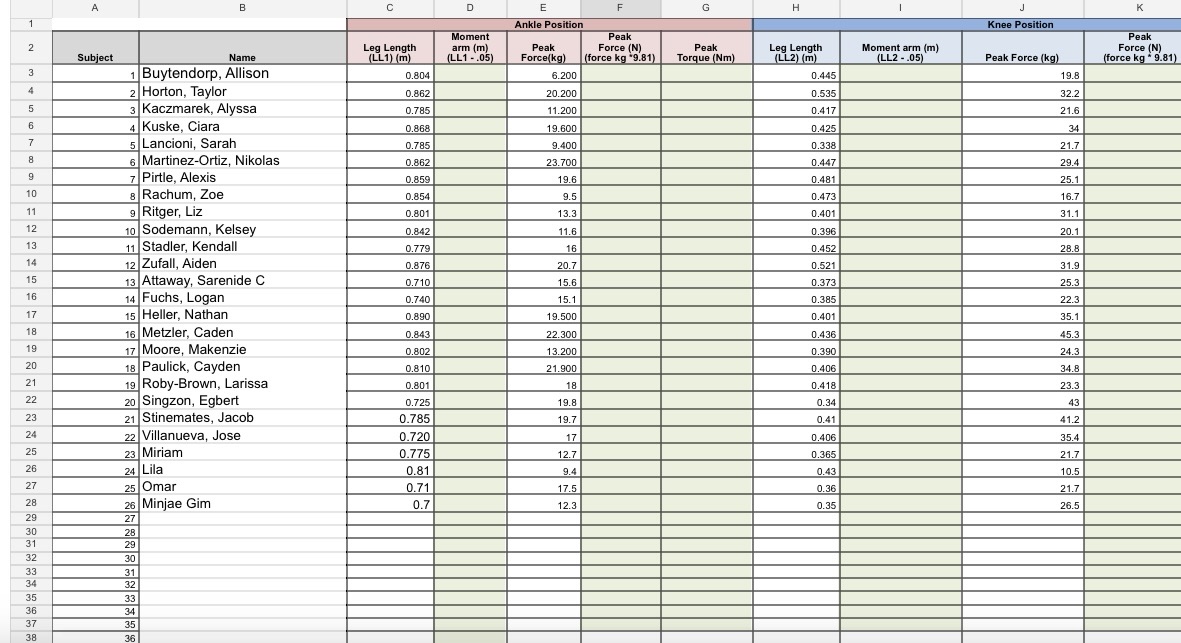Select the cell containing Singzon, Egbert
This screenshot has width=1181, height=643.
pos(243,401)
